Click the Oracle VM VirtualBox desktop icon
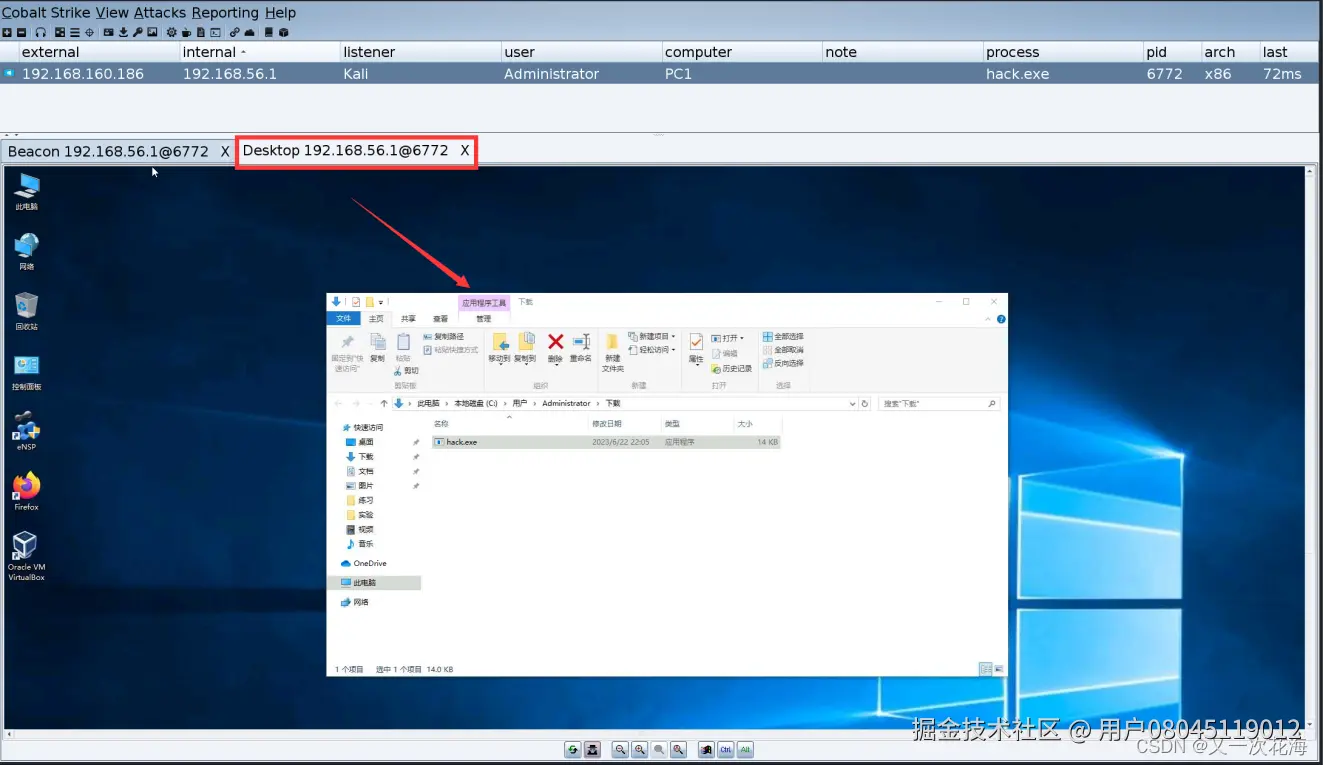This screenshot has height=765, width=1323. tap(26, 556)
